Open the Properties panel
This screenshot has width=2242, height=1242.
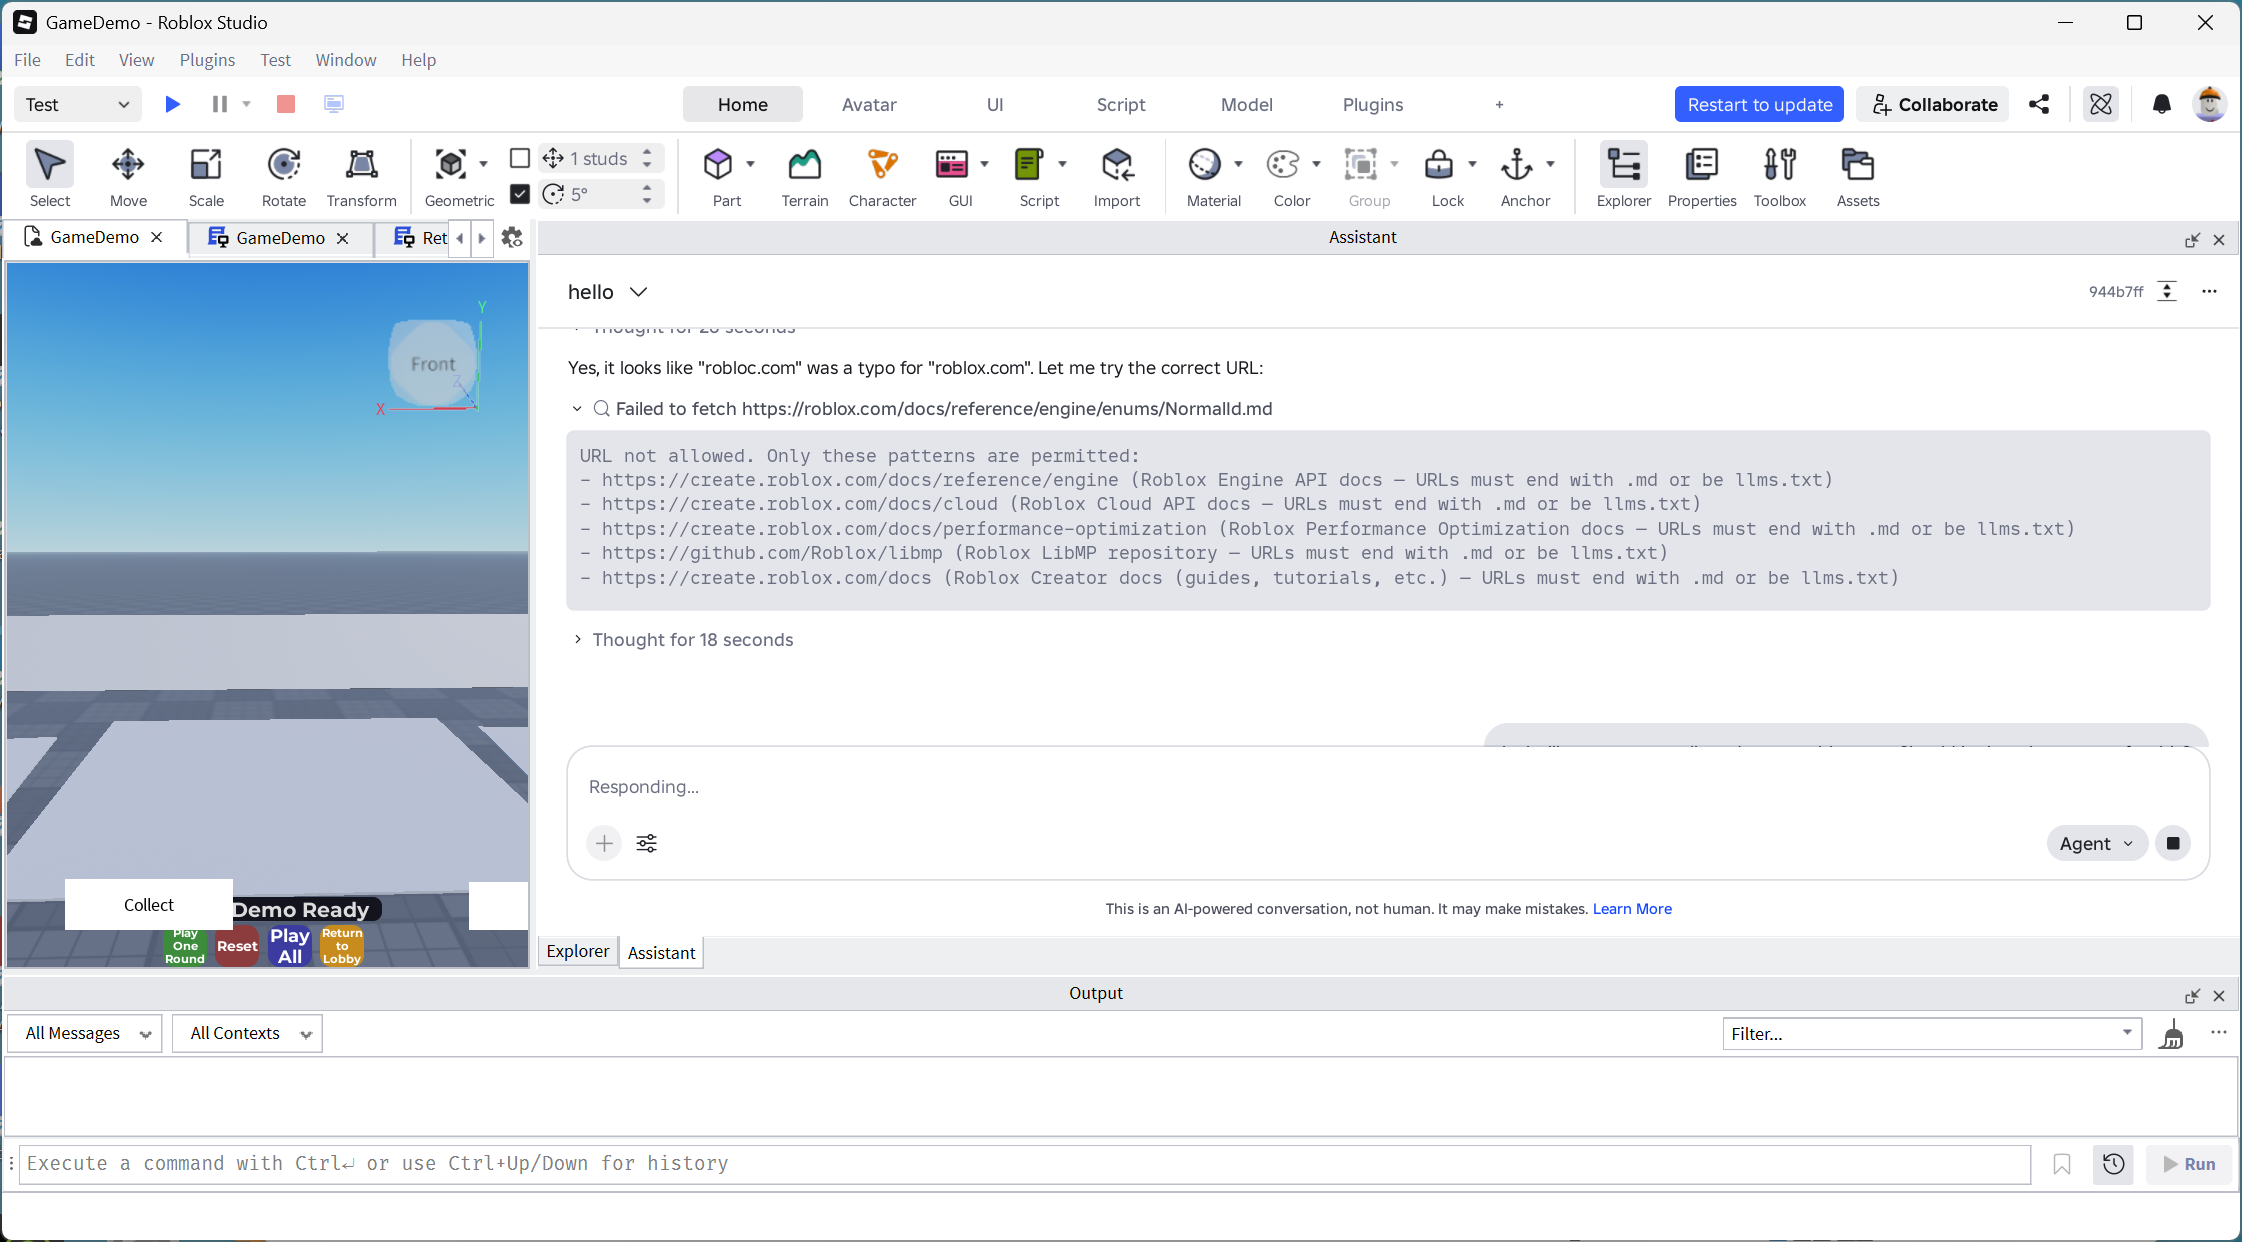1702,175
